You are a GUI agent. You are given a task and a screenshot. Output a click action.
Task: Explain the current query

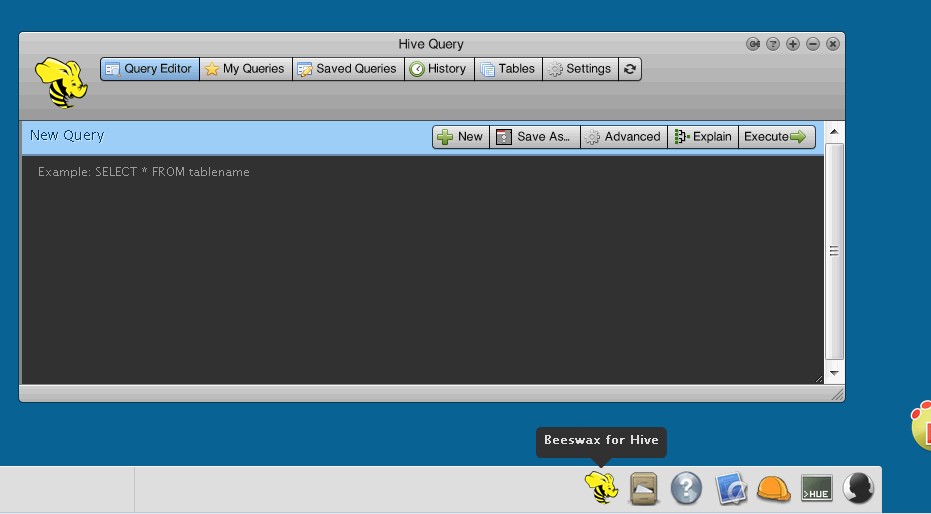pyautogui.click(x=703, y=137)
